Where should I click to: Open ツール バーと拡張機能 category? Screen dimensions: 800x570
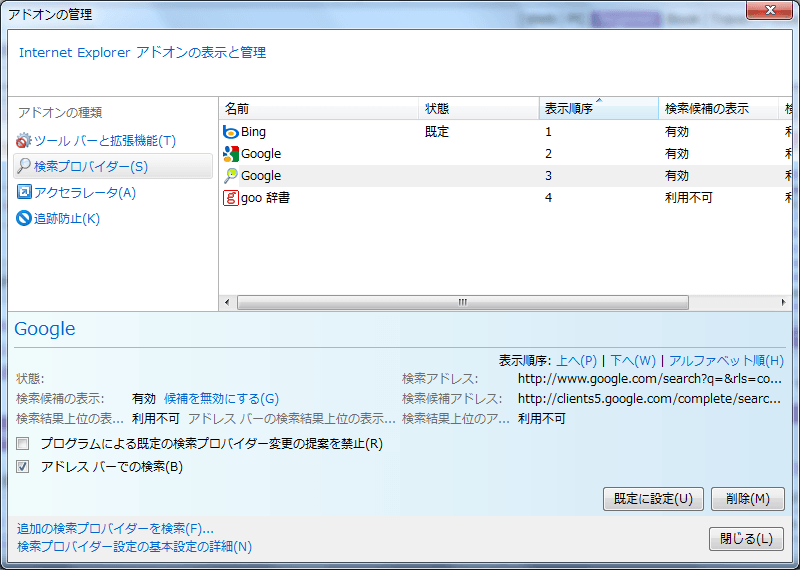coord(105,141)
